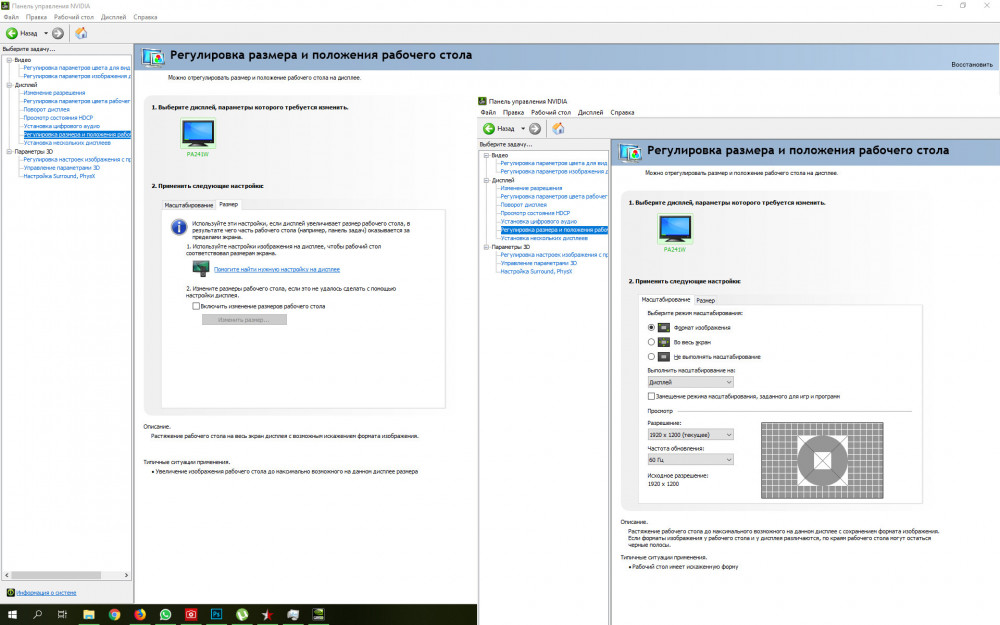Open the resolution 1920 x 1200 dropdown
The image size is (1000, 625).
coord(690,434)
